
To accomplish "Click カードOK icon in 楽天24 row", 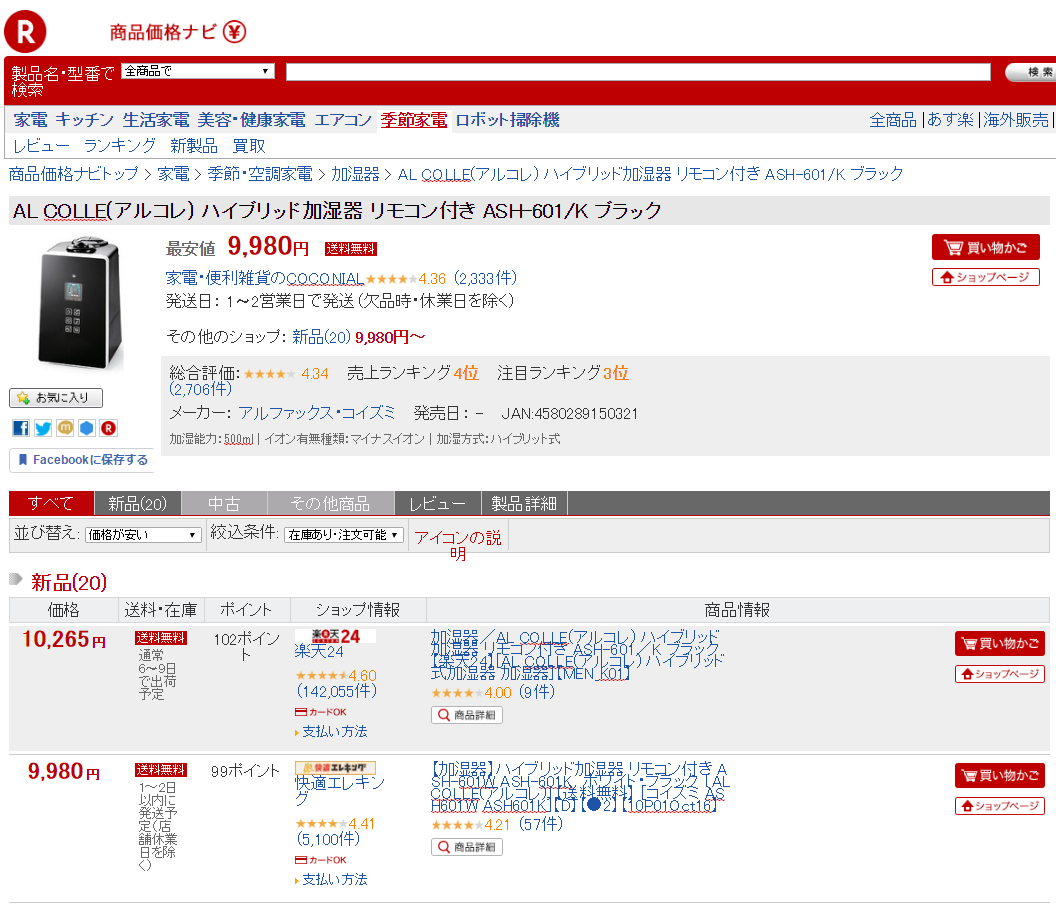I will pyautogui.click(x=321, y=712).
